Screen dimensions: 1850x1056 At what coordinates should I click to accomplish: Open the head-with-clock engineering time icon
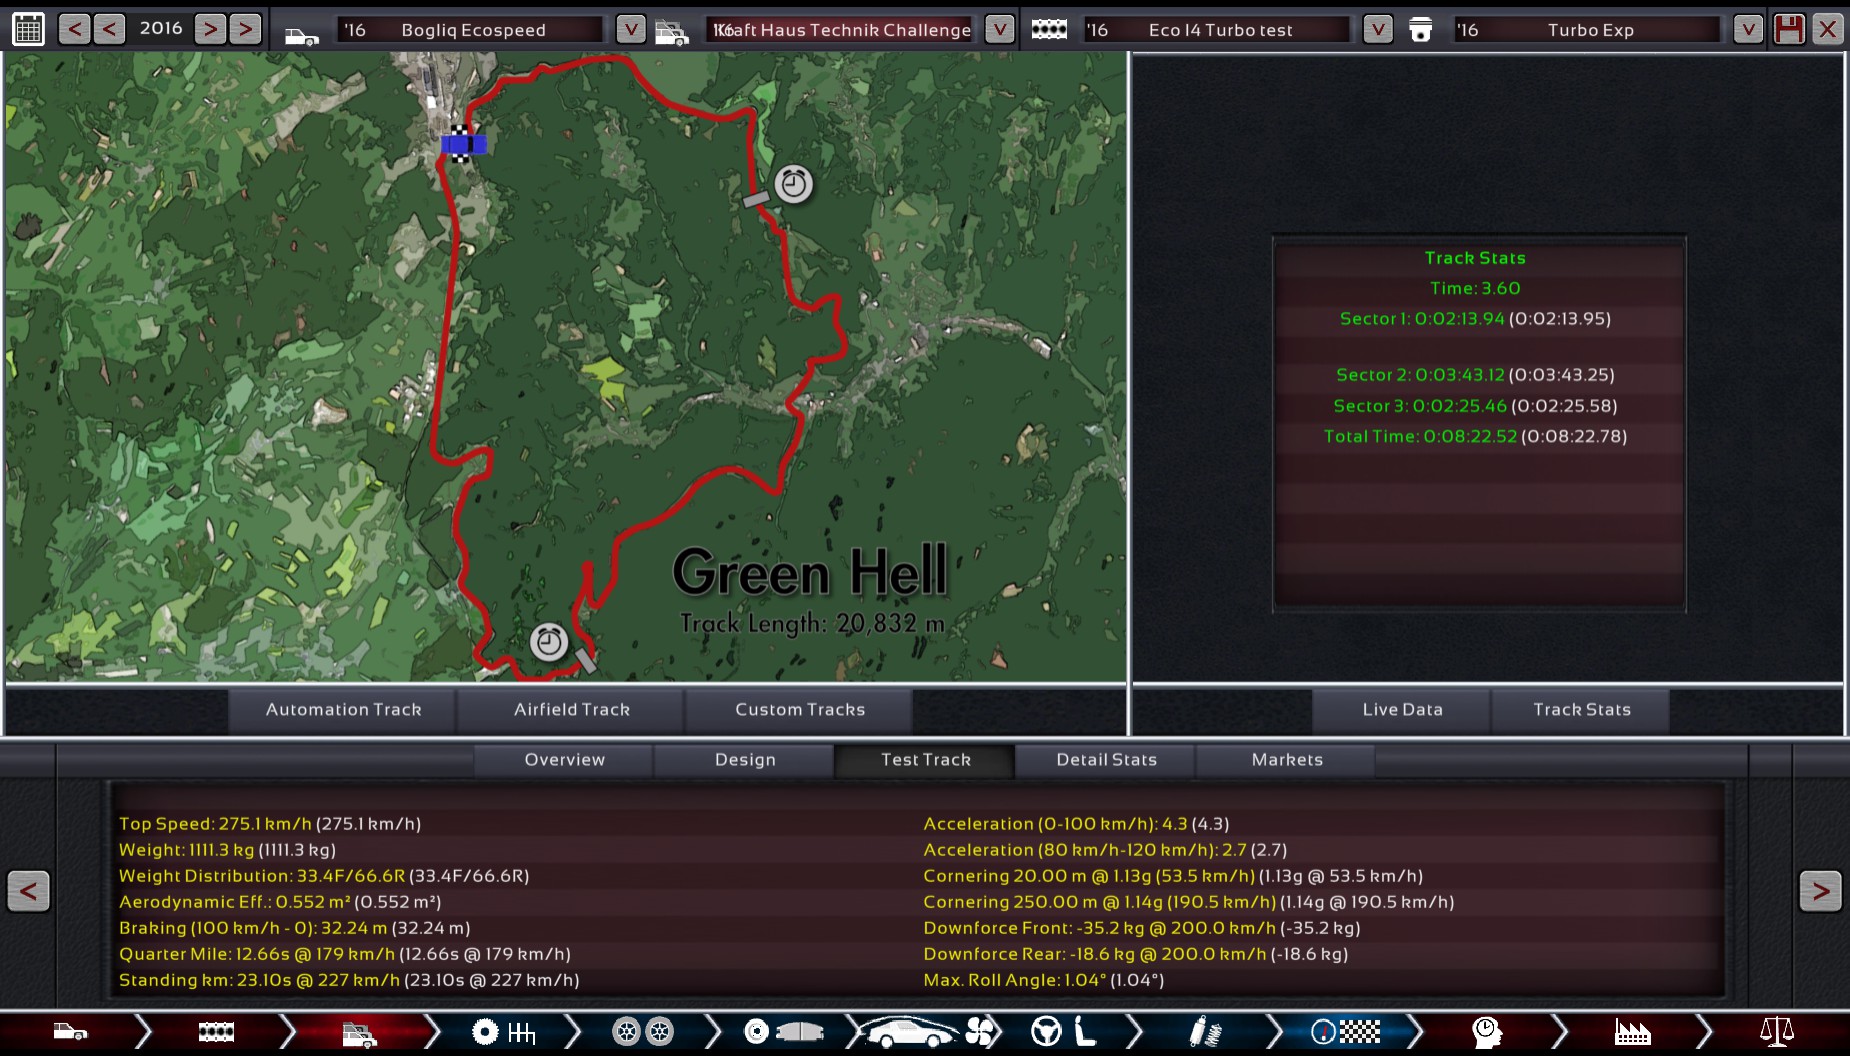click(x=1487, y=1031)
